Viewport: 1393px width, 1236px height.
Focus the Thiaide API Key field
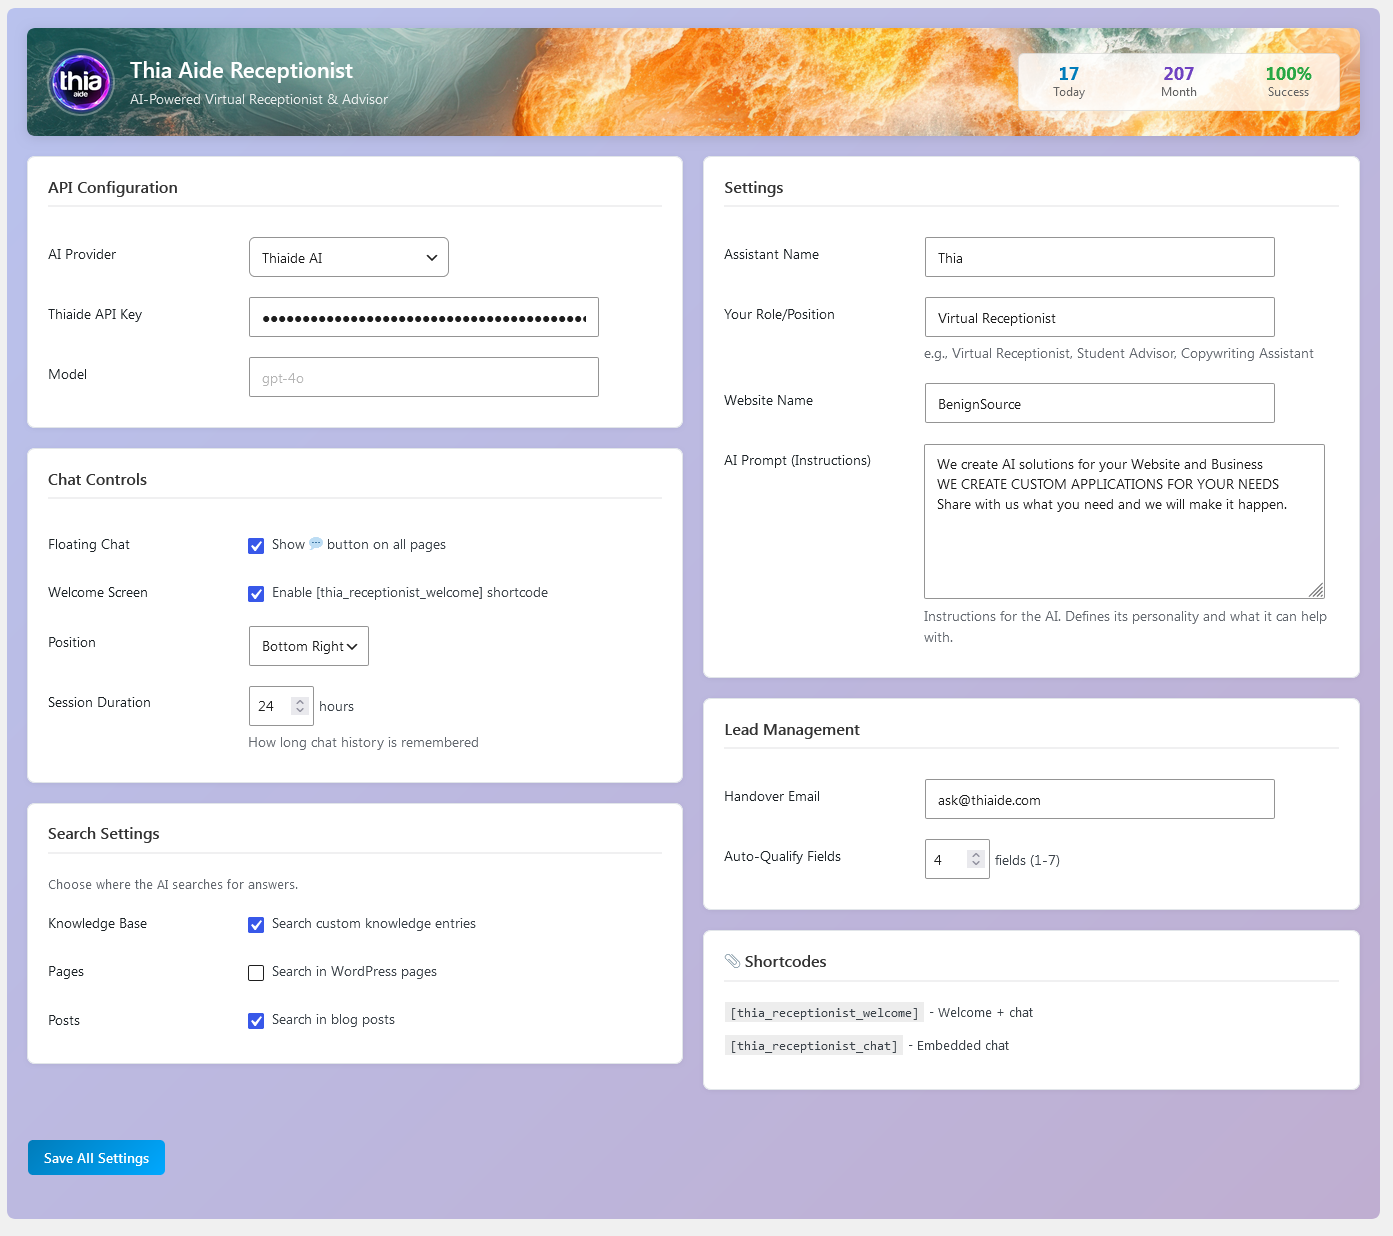click(x=424, y=317)
